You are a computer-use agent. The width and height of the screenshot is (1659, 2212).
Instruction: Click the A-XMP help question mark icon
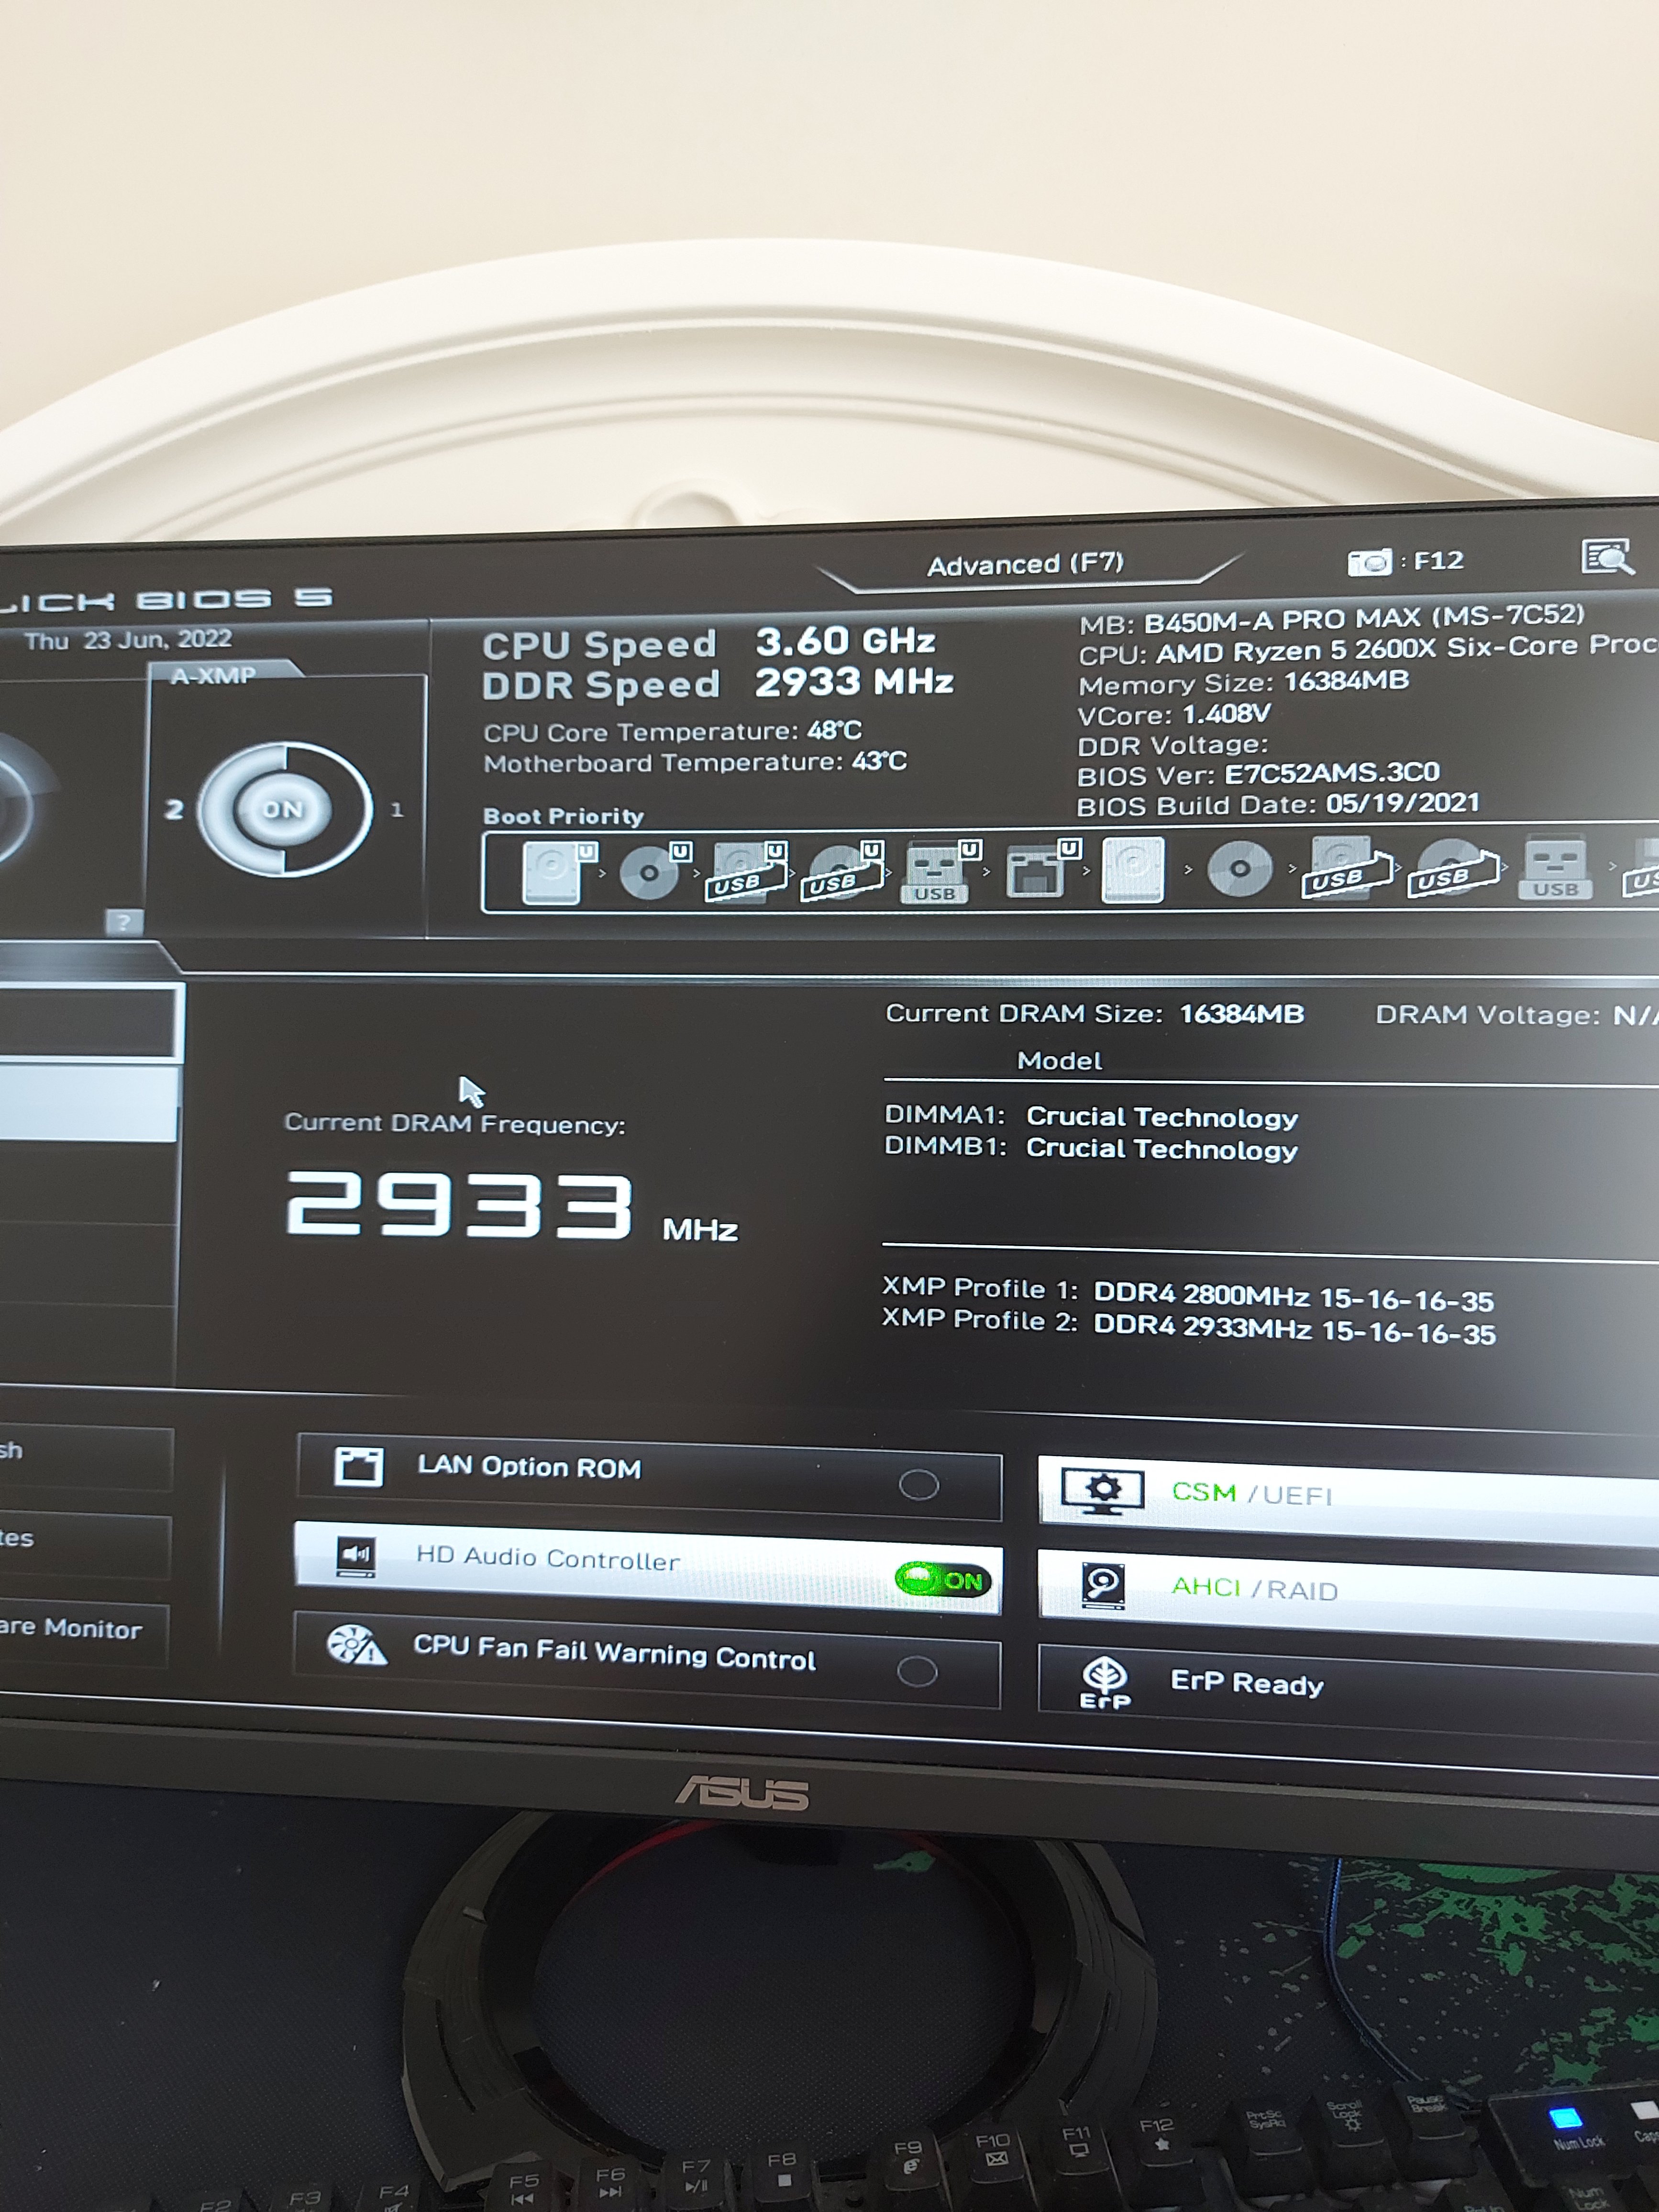tap(123, 922)
